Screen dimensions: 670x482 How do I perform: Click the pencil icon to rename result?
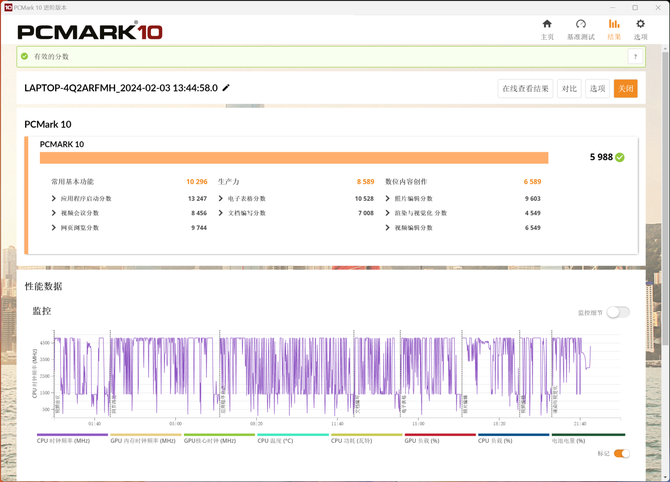point(226,88)
